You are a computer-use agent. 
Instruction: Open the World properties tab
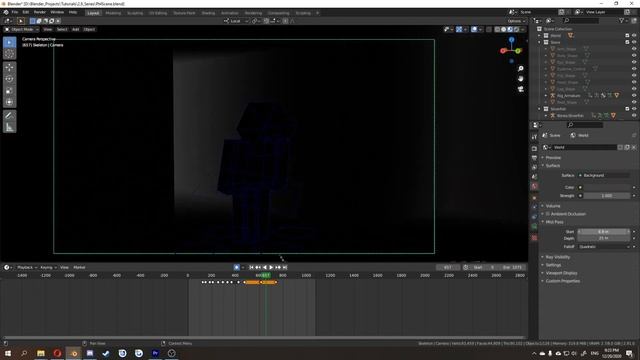click(534, 187)
